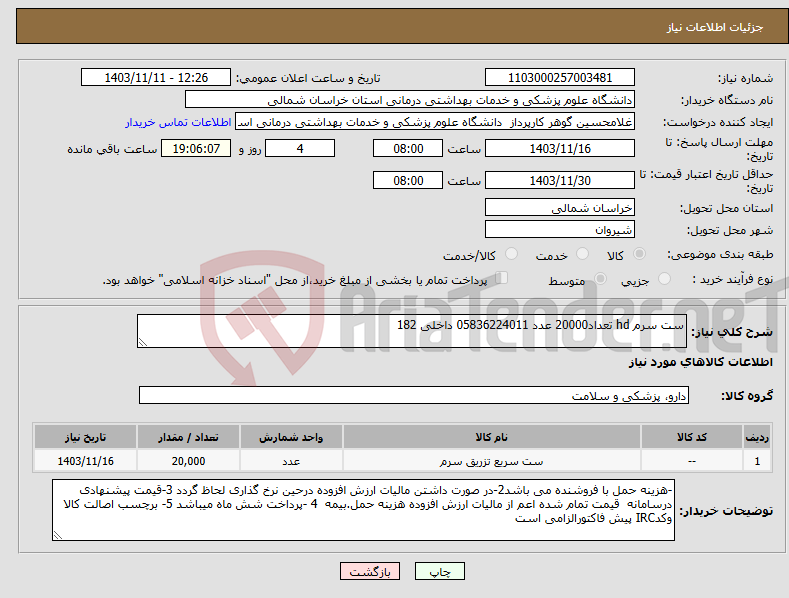
Task: Click the توضیحات خریدار text area
Action: click(x=363, y=510)
